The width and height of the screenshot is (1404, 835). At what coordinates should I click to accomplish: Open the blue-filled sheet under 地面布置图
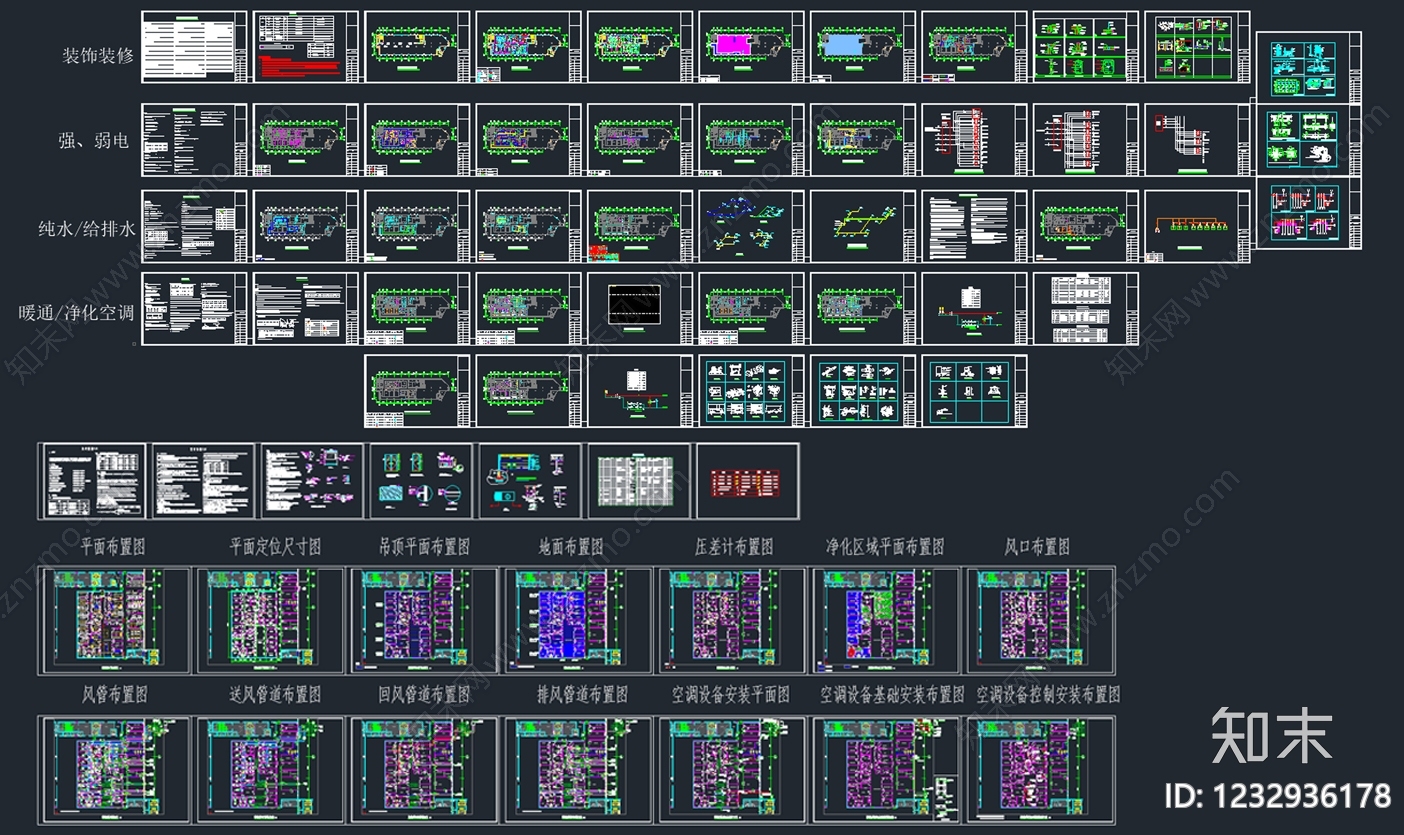pos(577,619)
